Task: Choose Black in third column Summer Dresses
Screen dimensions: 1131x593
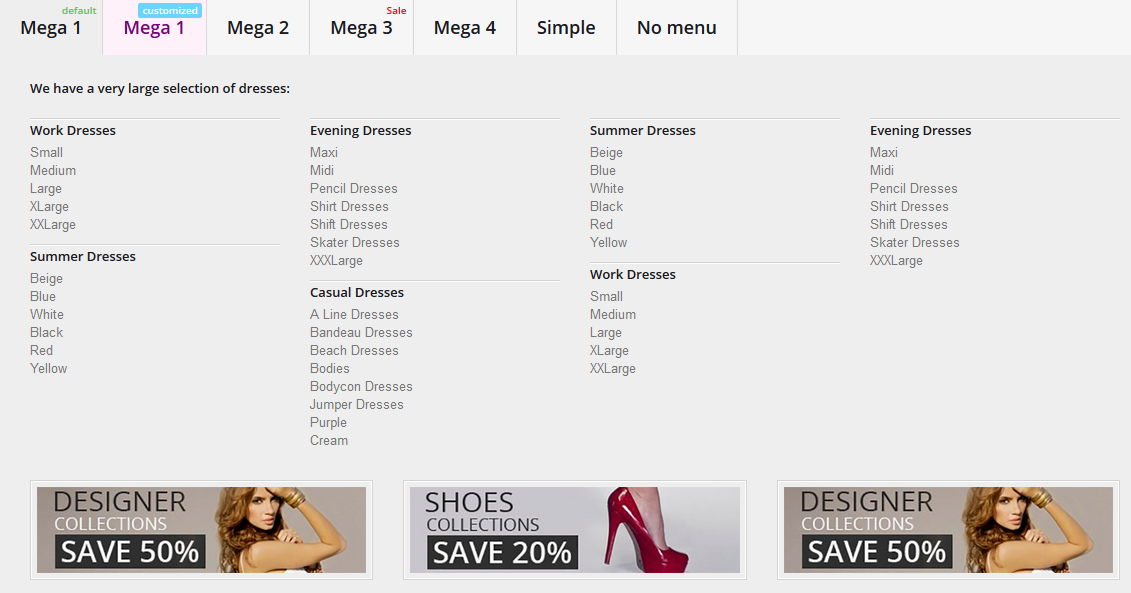Action: pos(606,206)
